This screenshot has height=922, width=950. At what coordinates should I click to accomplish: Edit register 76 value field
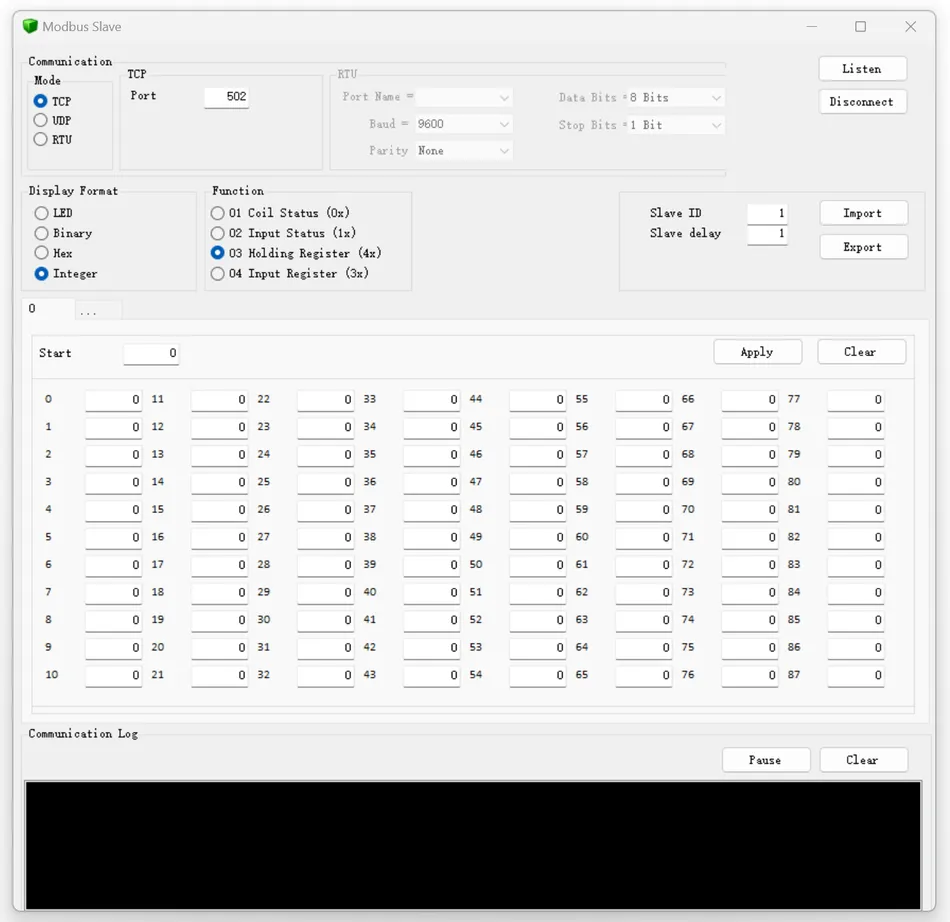[x=749, y=675]
